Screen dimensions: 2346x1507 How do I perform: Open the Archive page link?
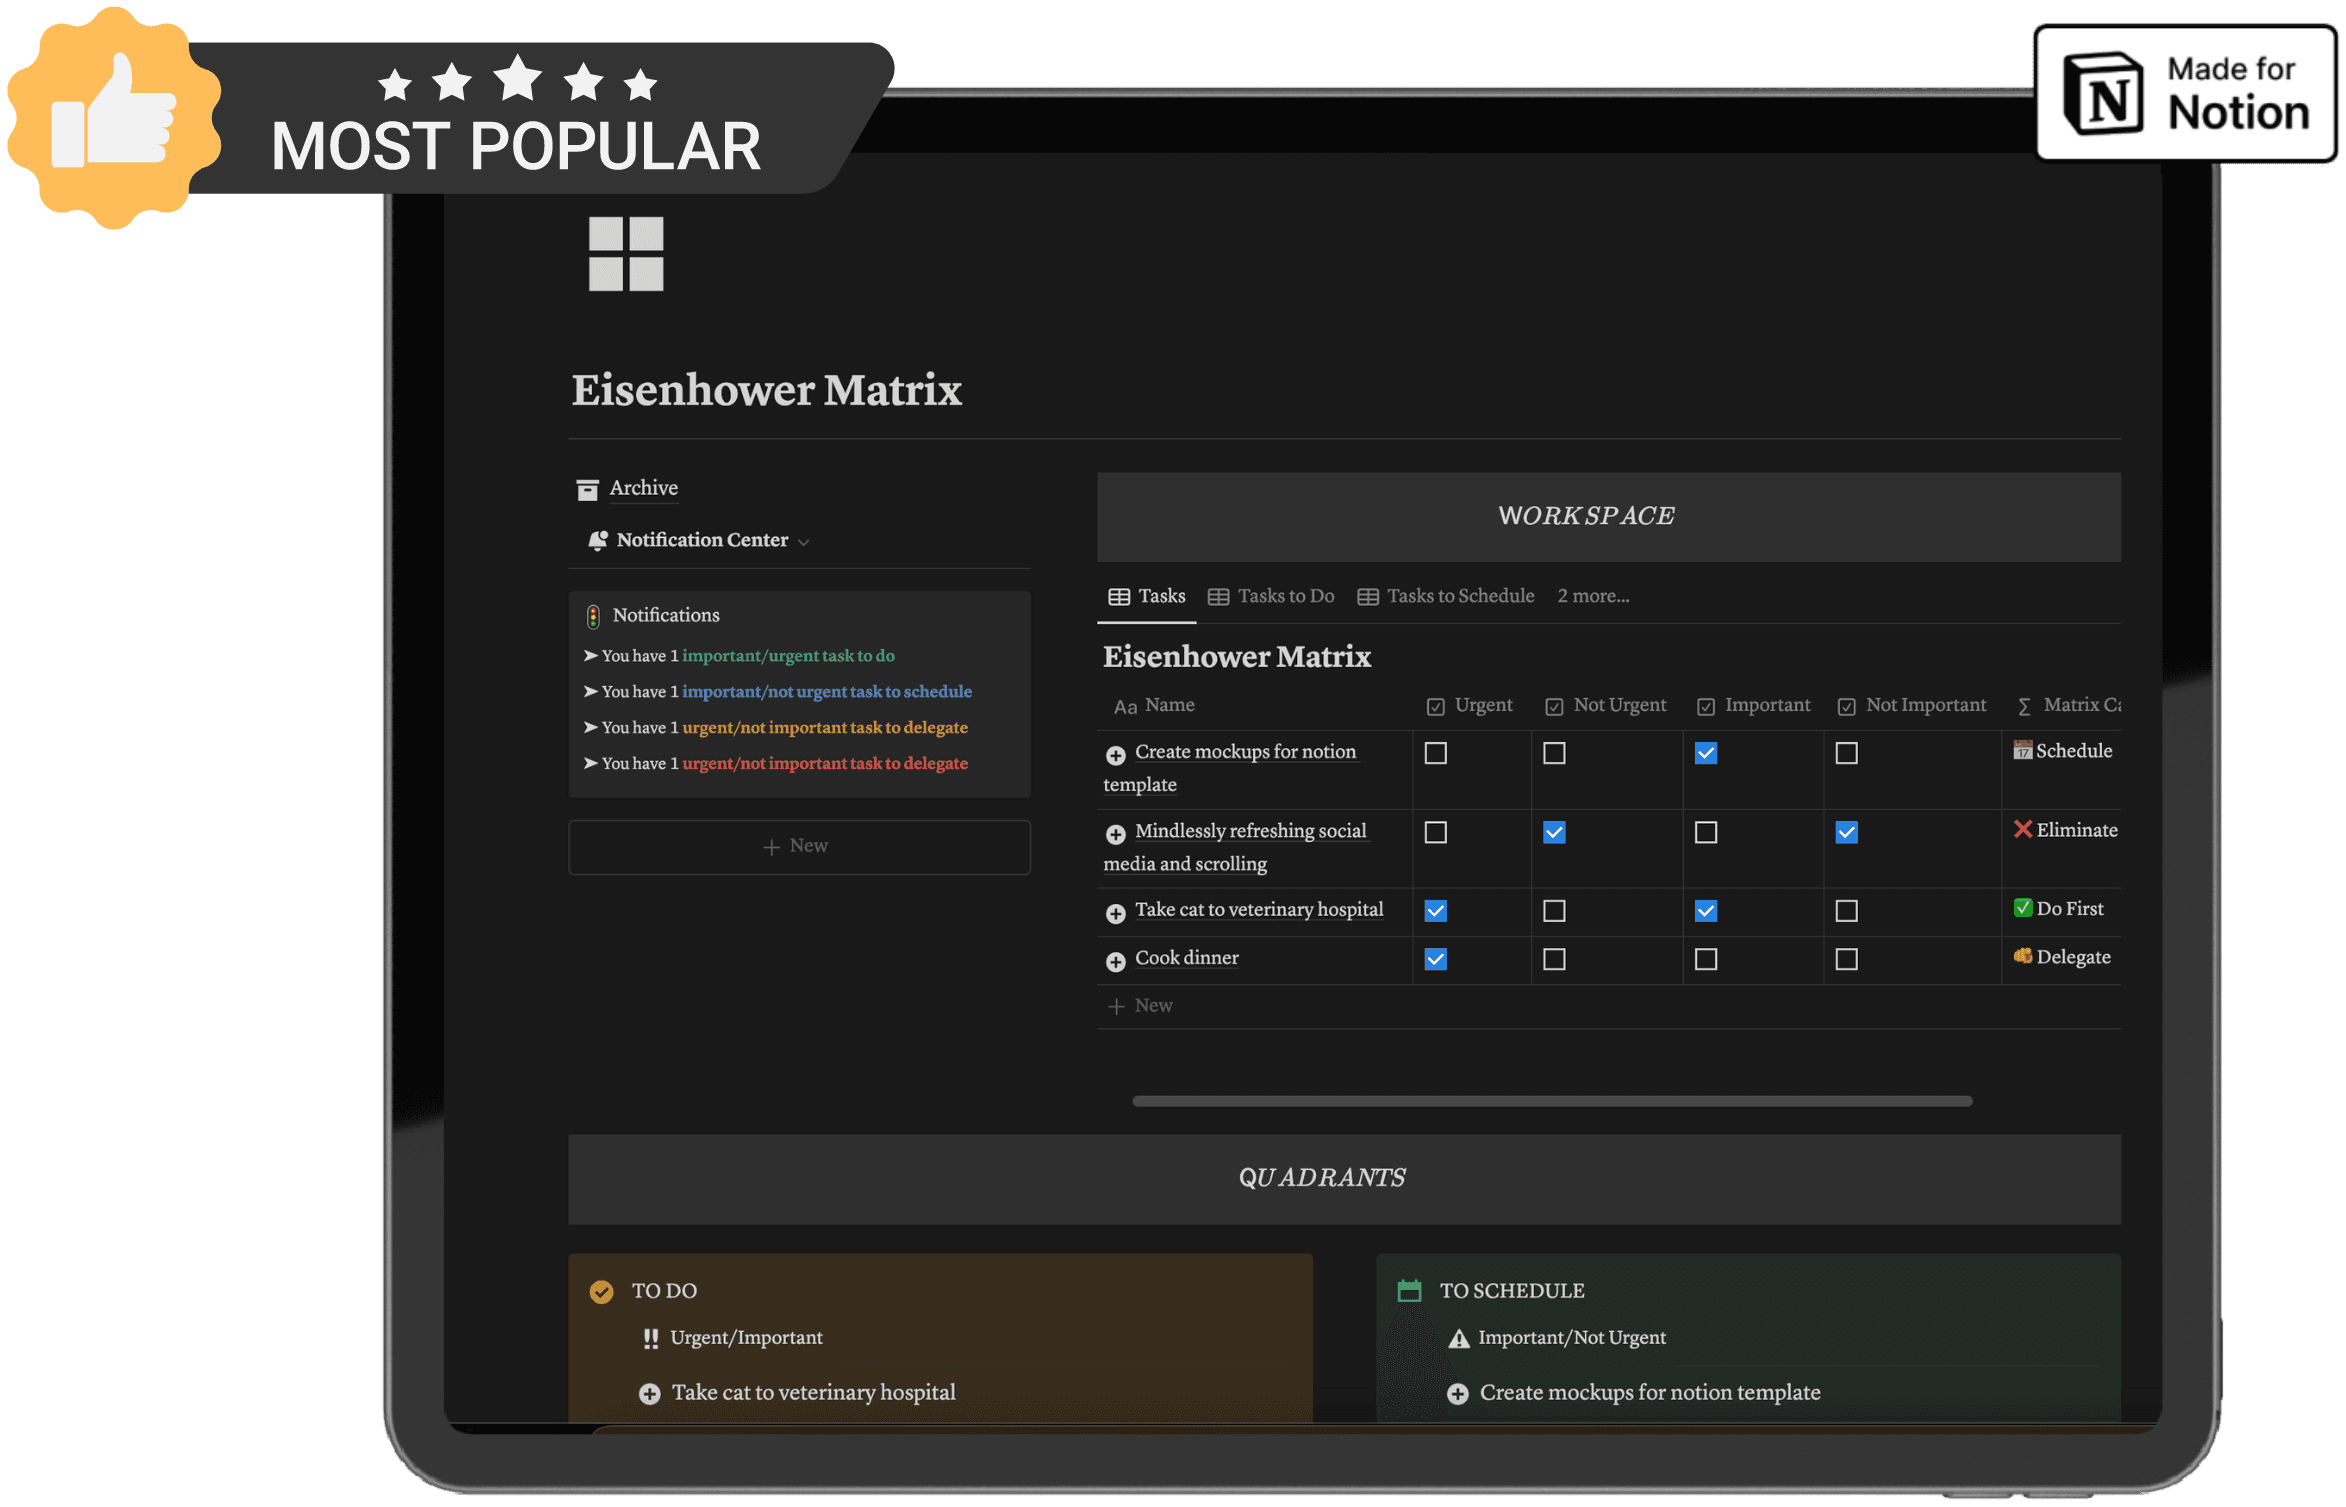(x=643, y=488)
